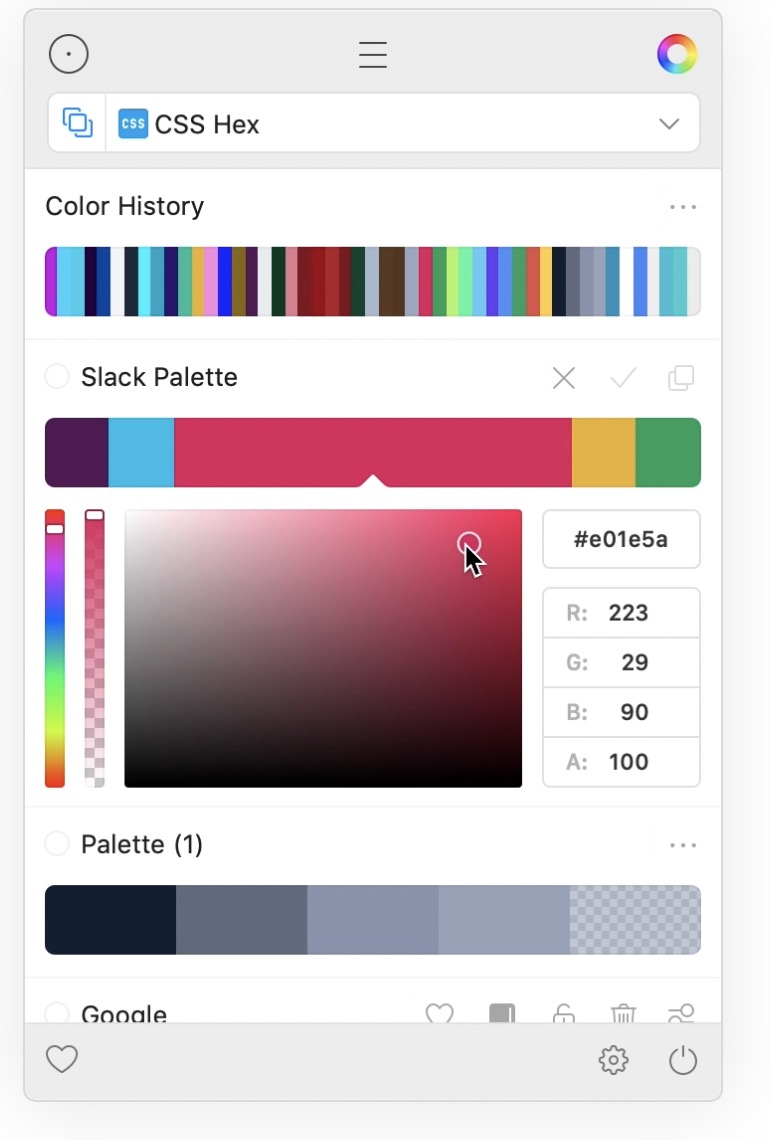Image resolution: width=770 pixels, height=1140 pixels.
Task: Open settings with the gear icon
Action: click(613, 1060)
